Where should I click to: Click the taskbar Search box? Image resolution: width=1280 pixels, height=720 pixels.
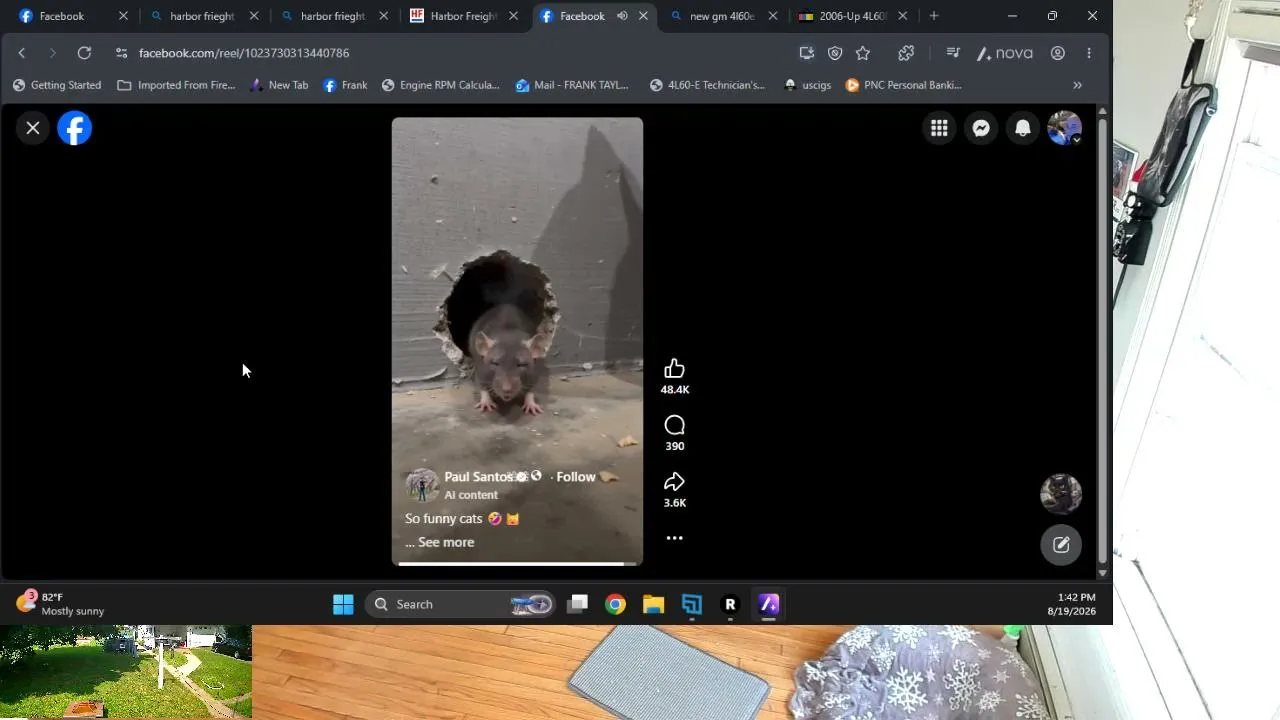point(460,604)
